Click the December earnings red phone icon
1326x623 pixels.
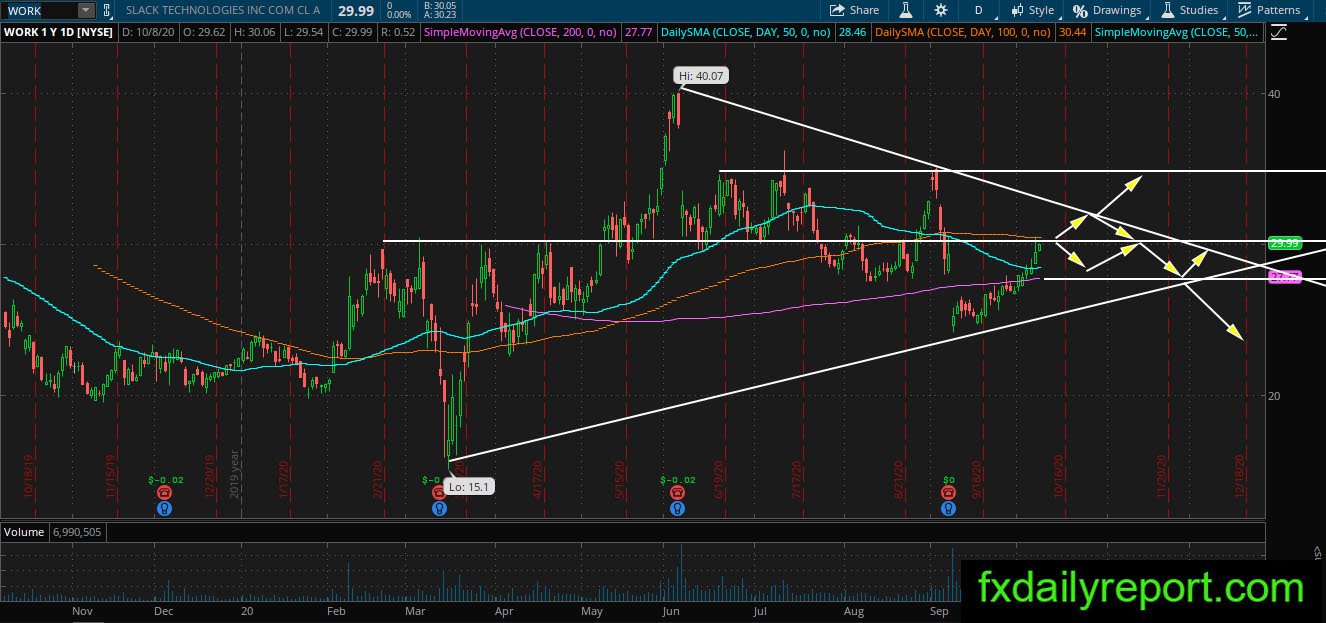[x=164, y=493]
